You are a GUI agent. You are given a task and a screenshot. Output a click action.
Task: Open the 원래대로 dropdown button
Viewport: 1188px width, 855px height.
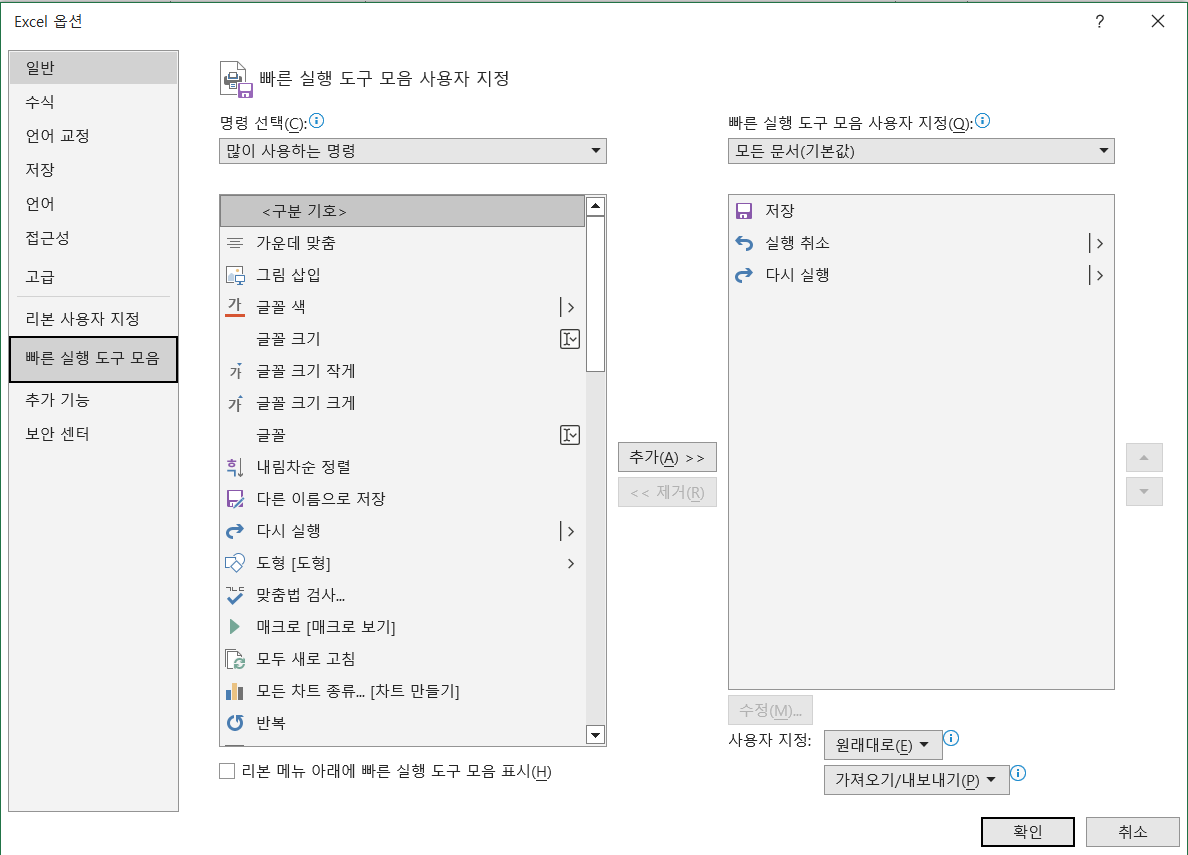[x=883, y=745]
